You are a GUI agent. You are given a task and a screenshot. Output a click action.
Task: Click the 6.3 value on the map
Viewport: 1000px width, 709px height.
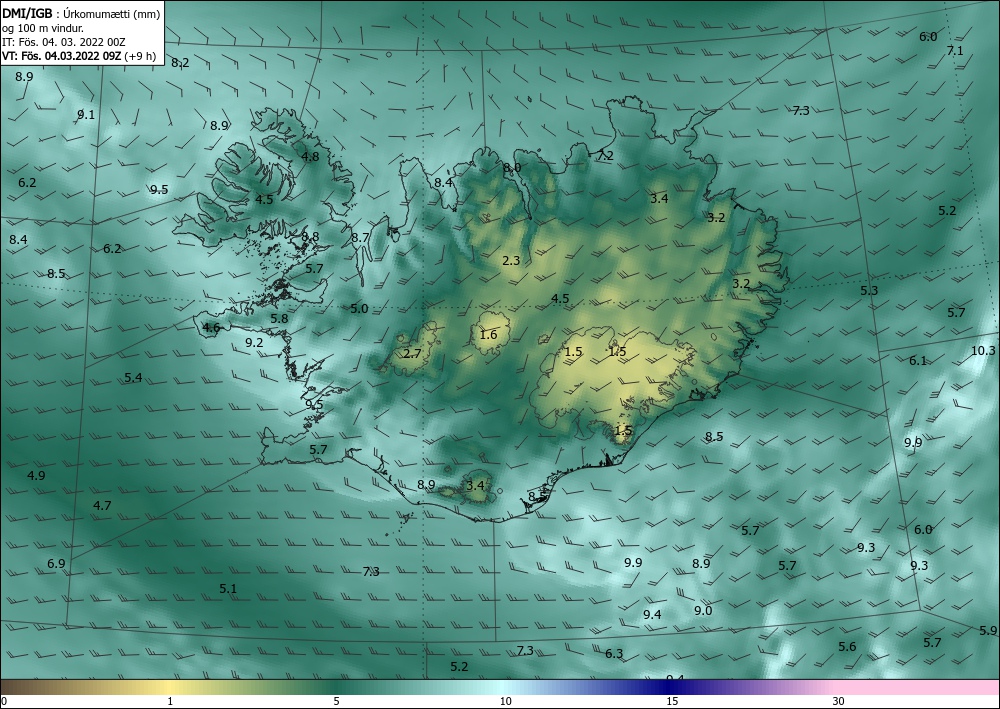pos(614,654)
